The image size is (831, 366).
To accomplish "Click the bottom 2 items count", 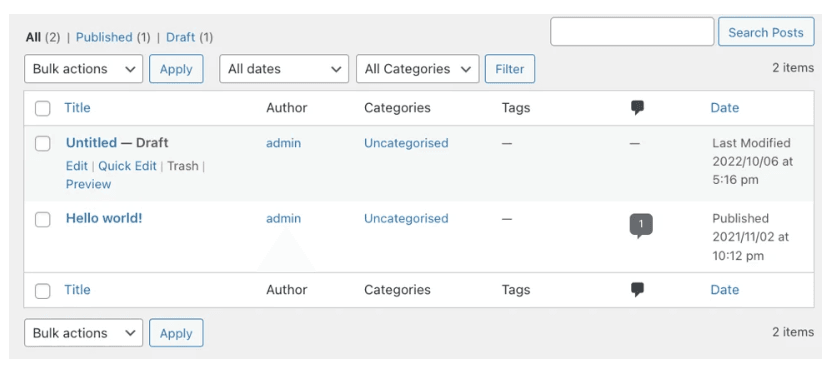I will pyautogui.click(x=793, y=332).
